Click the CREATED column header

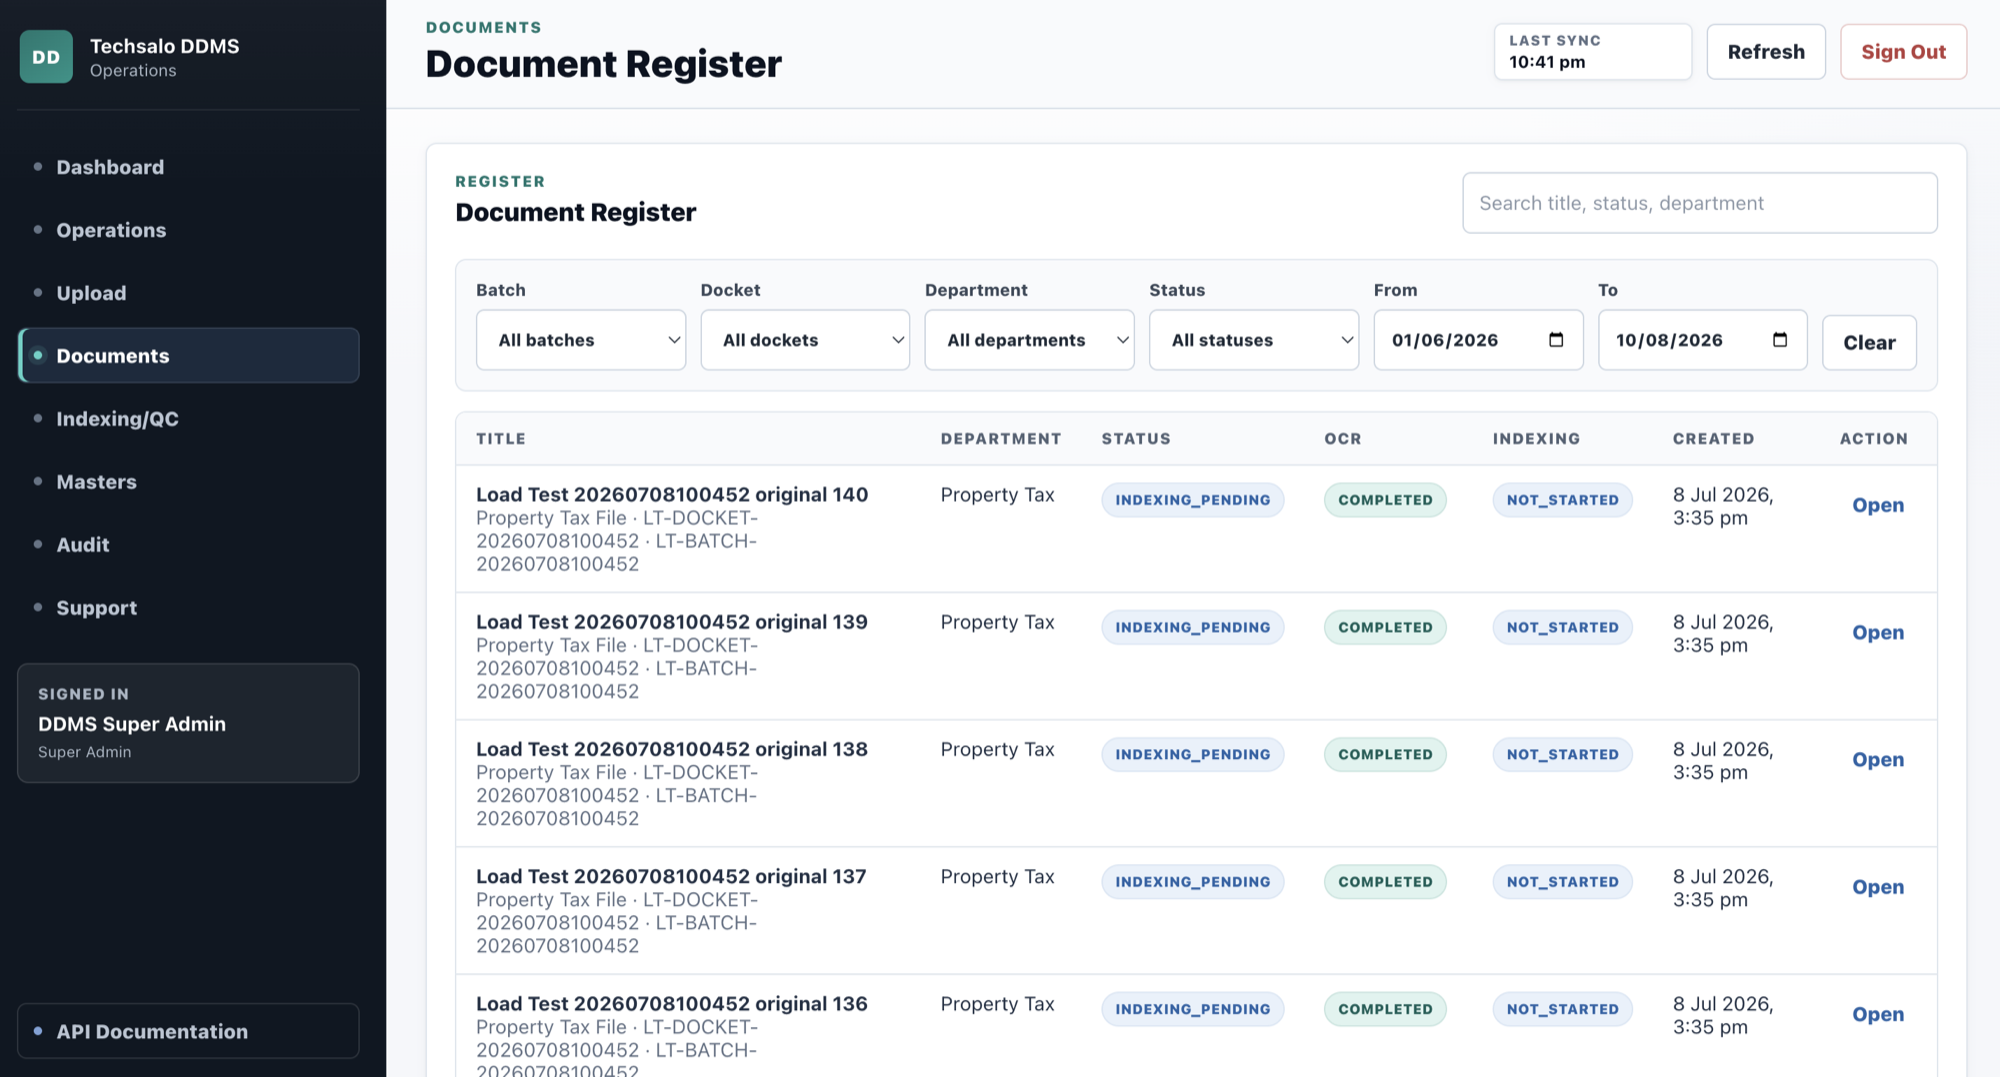click(1713, 438)
